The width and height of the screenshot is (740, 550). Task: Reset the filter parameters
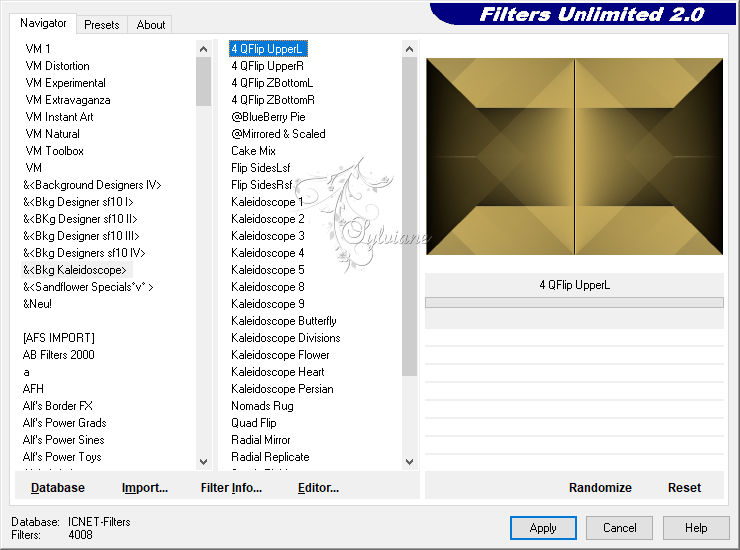[x=684, y=487]
